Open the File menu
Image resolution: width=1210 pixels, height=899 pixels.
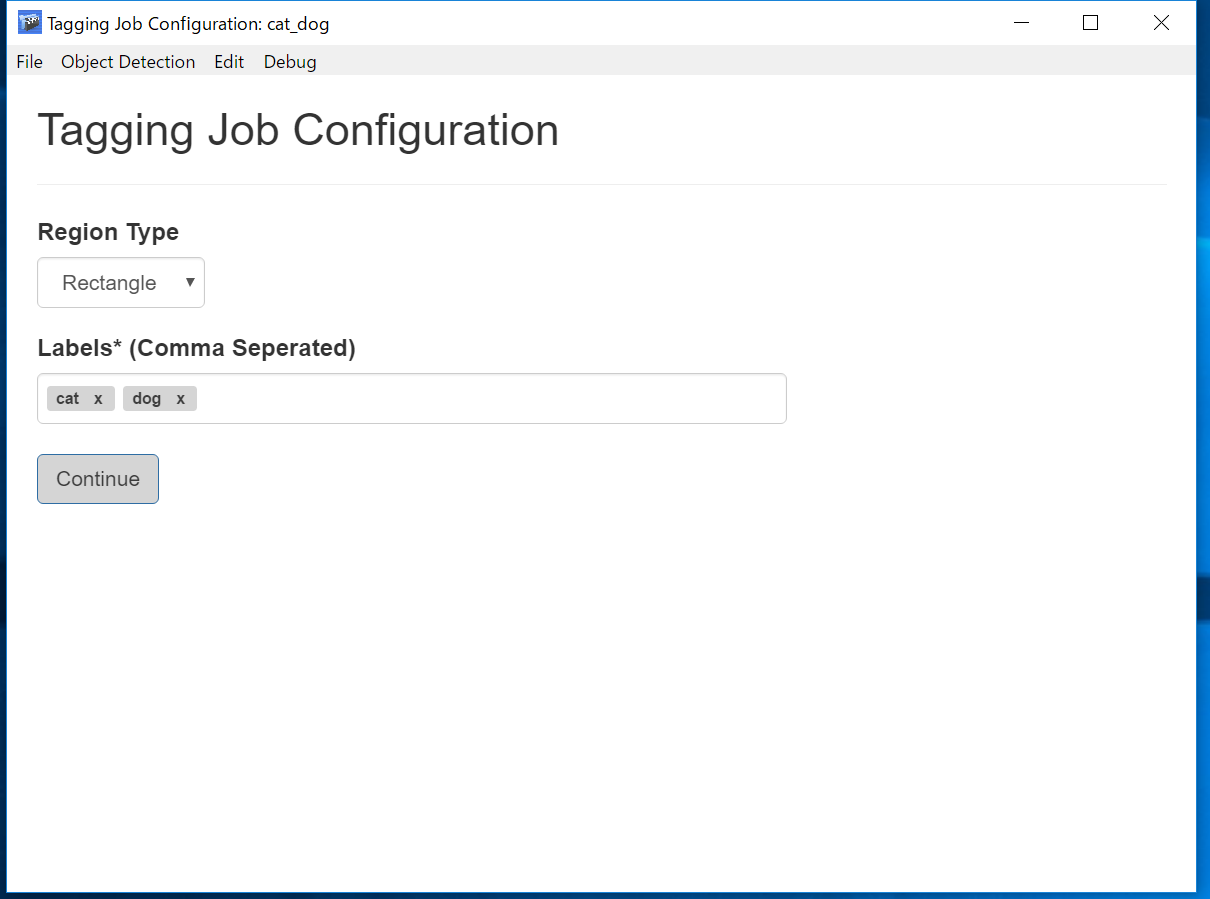(x=30, y=62)
